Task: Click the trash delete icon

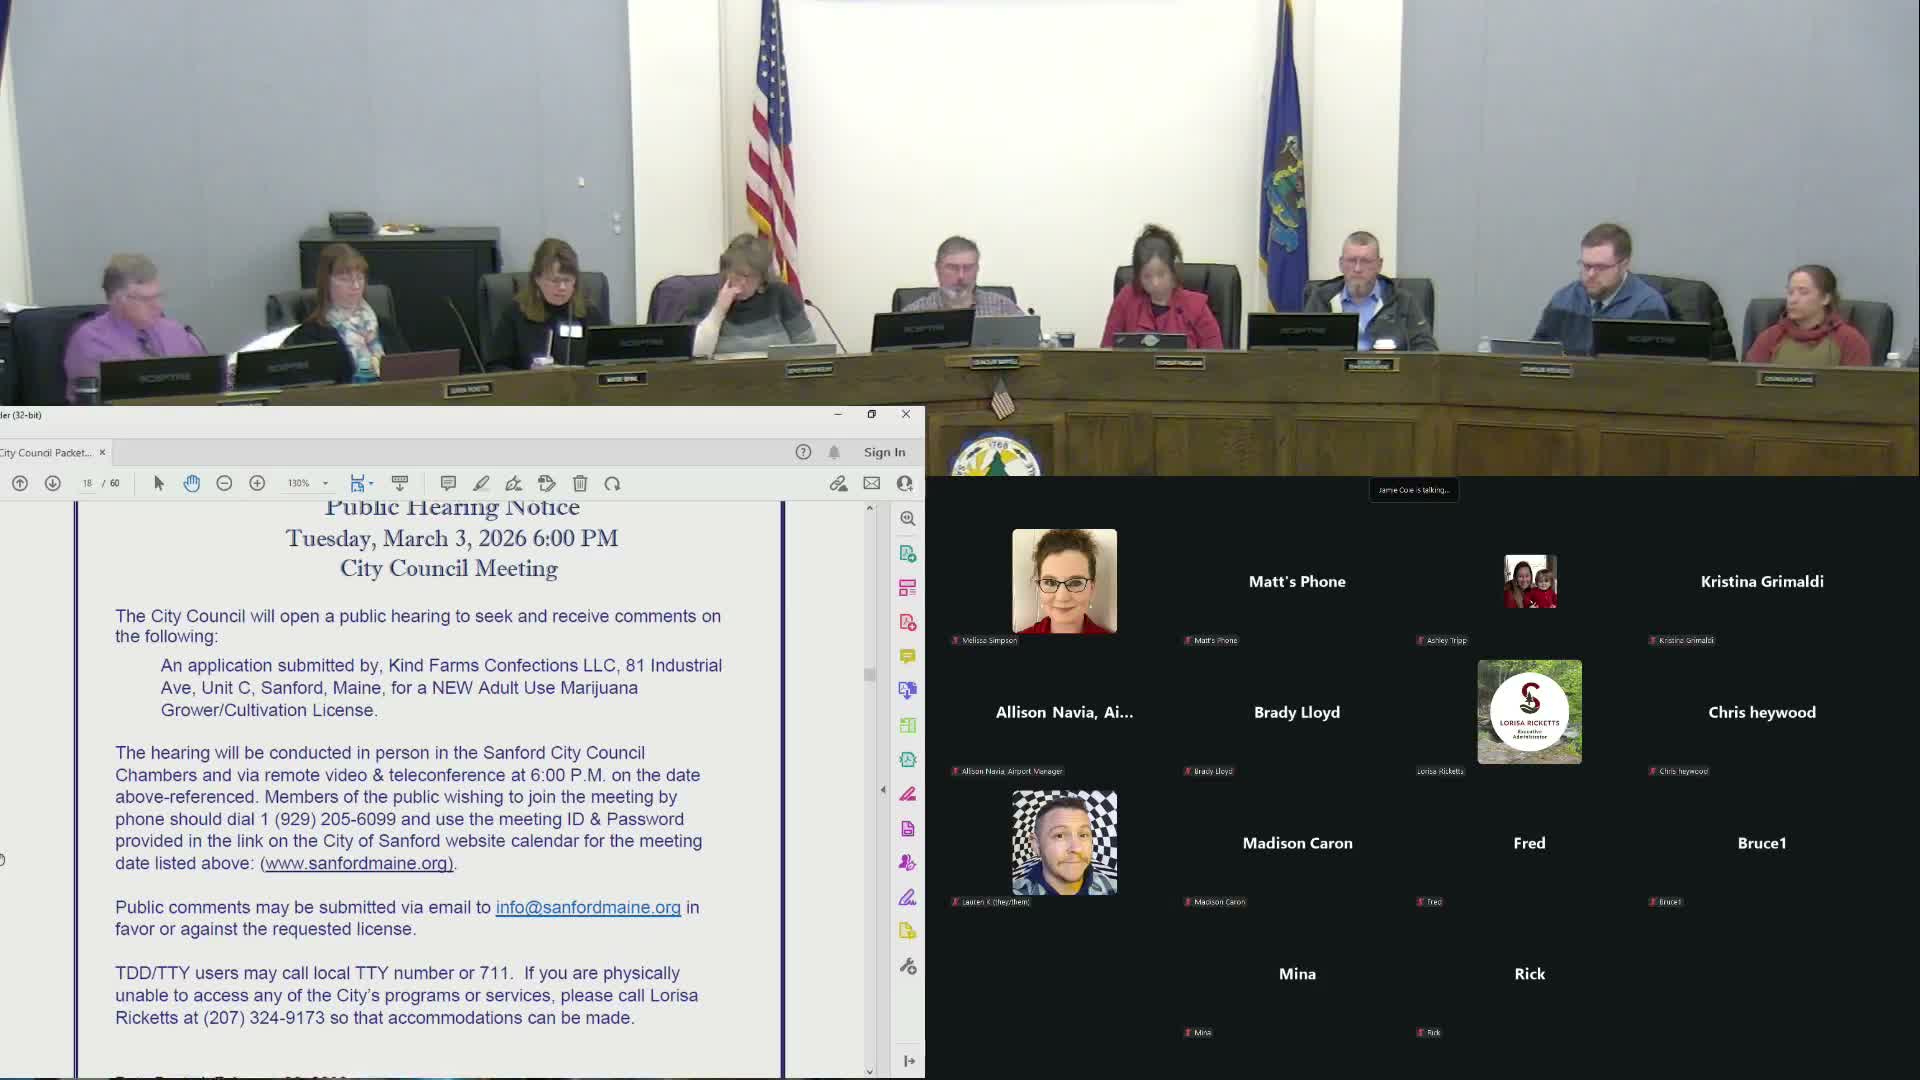Action: pos(580,484)
